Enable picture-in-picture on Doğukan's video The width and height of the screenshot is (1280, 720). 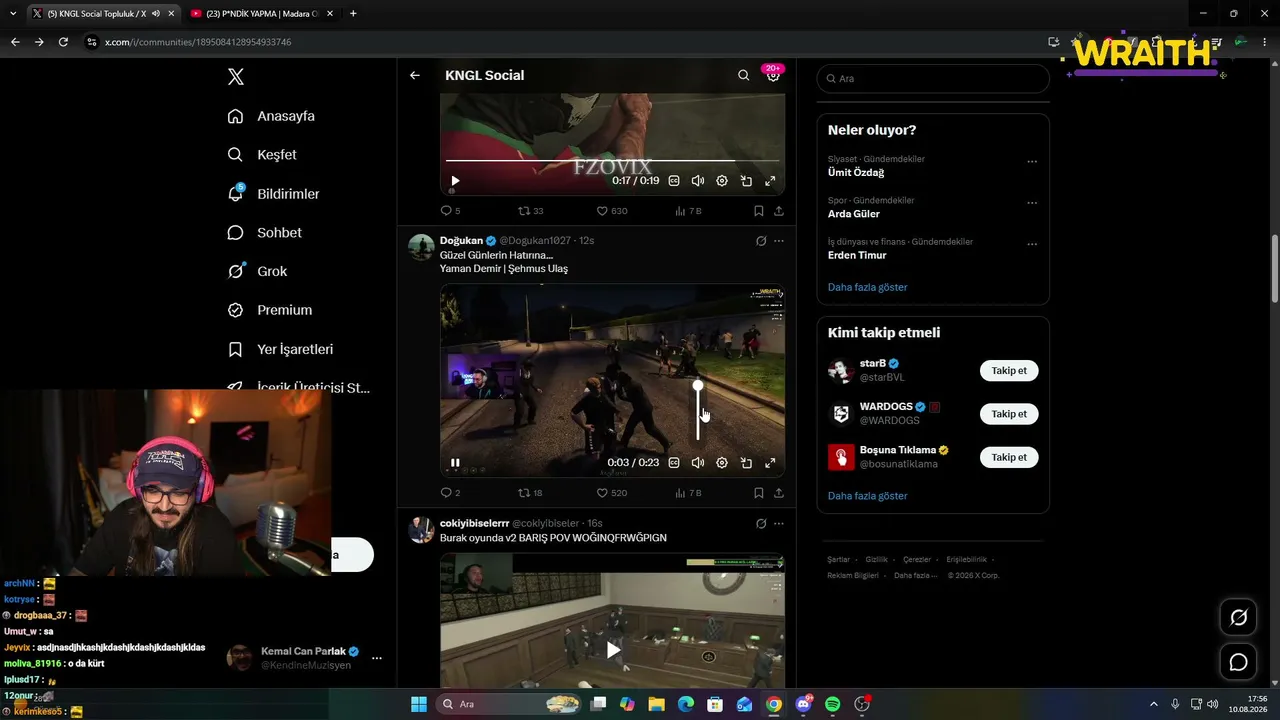(x=746, y=463)
